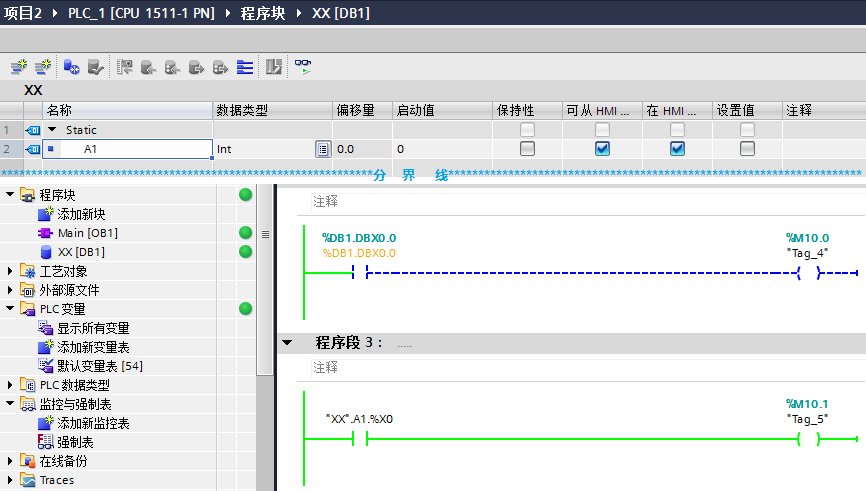Expand the 工艺对象 tree node
866x491 pixels.
10,271
